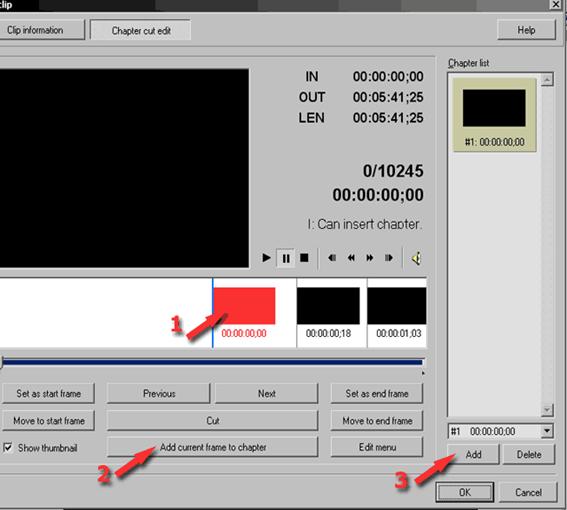Image resolution: width=567 pixels, height=510 pixels.
Task: Open the chapter #1 00:00:00;00 dropdown
Action: coord(546,431)
